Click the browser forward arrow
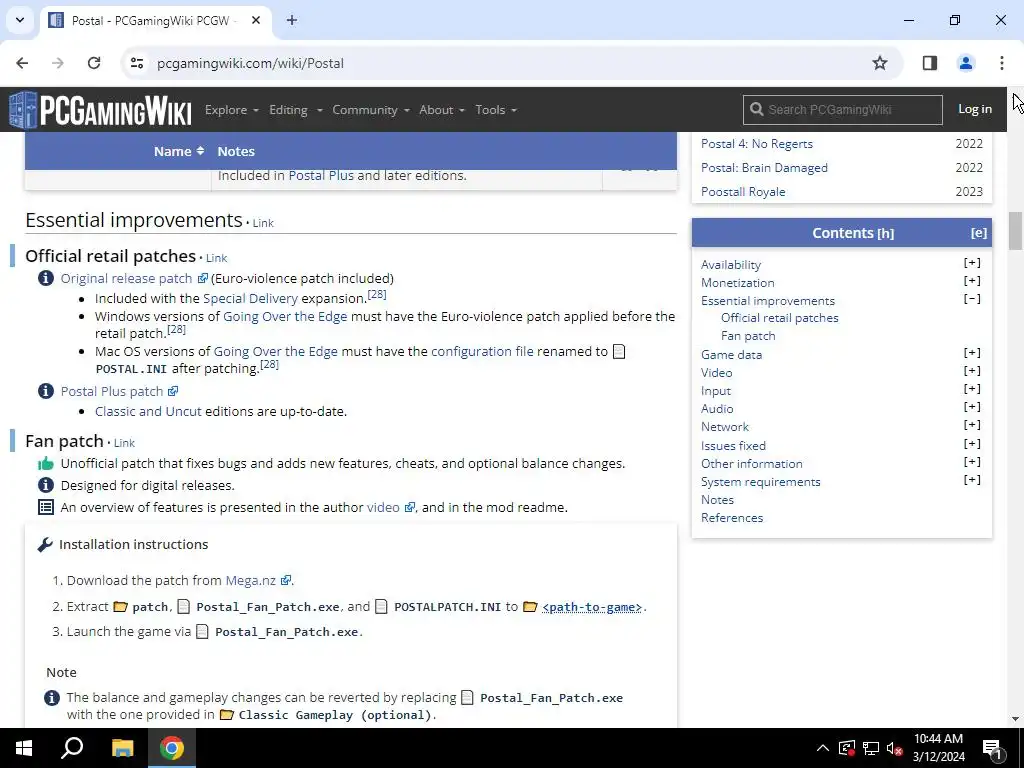 [x=58, y=63]
